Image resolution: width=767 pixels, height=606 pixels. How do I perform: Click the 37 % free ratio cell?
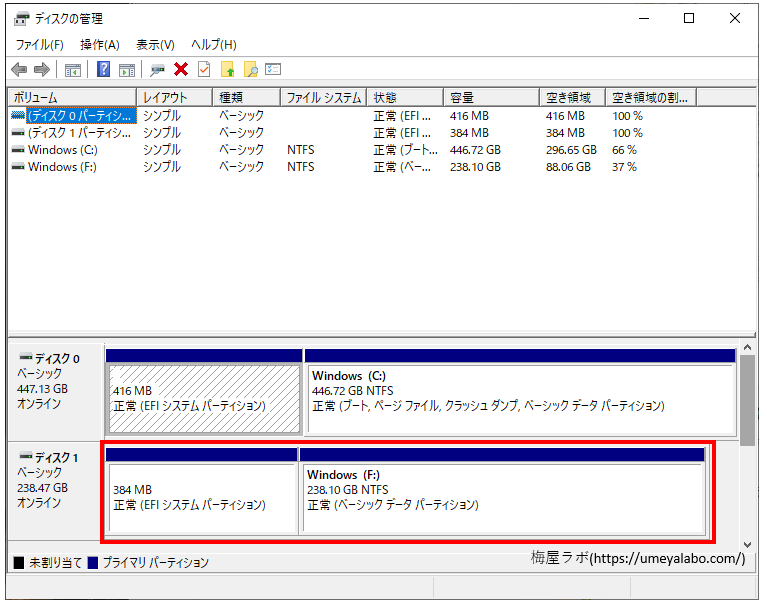[624, 167]
